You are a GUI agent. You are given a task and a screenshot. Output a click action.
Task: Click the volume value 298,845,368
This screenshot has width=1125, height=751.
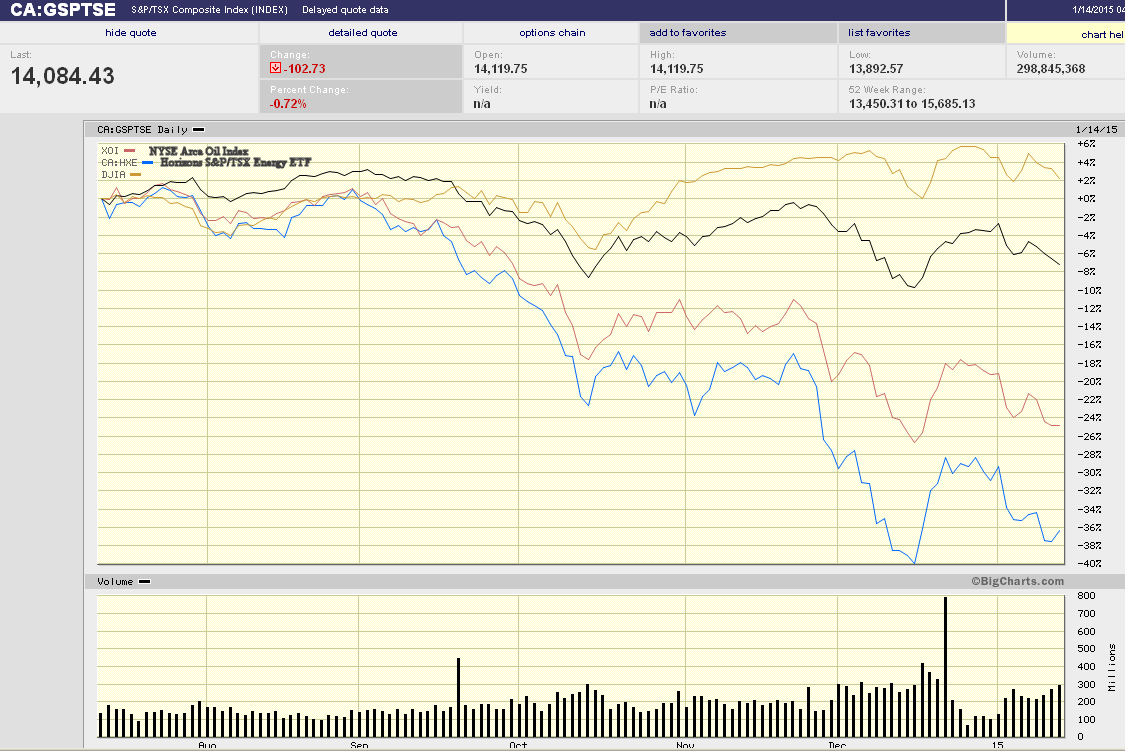(1050, 69)
